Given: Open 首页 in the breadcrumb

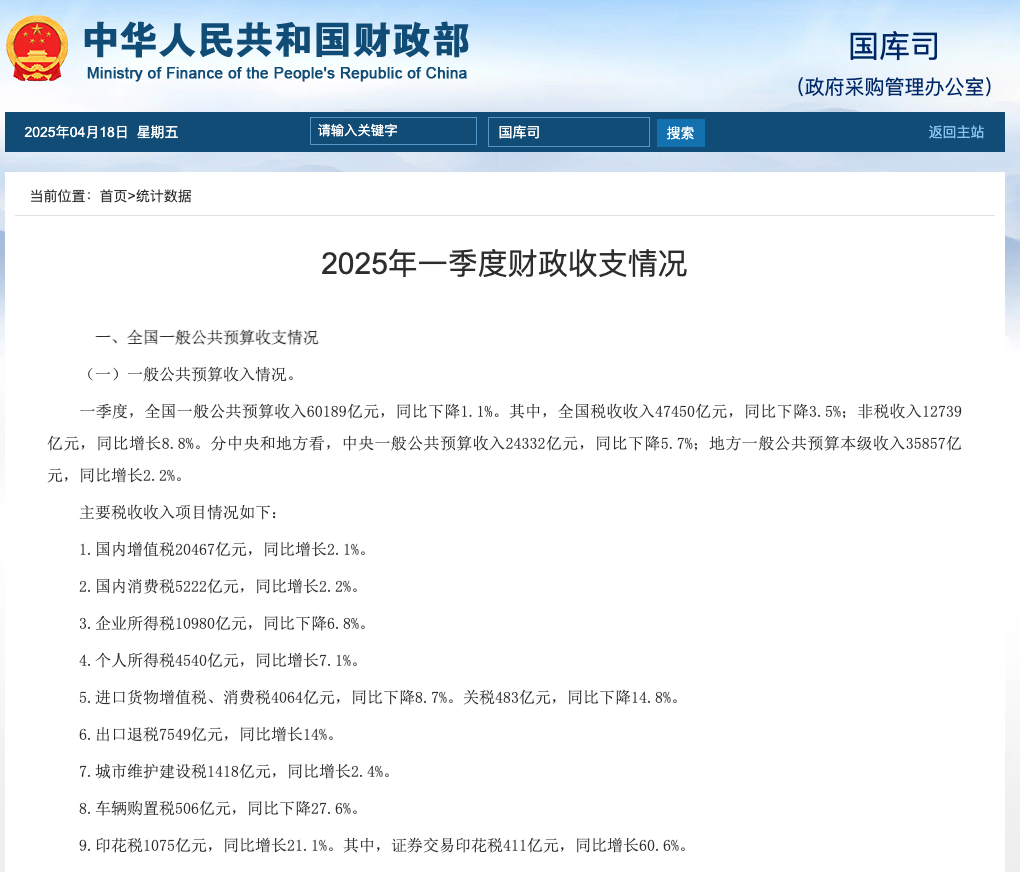Looking at the screenshot, I should 113,196.
